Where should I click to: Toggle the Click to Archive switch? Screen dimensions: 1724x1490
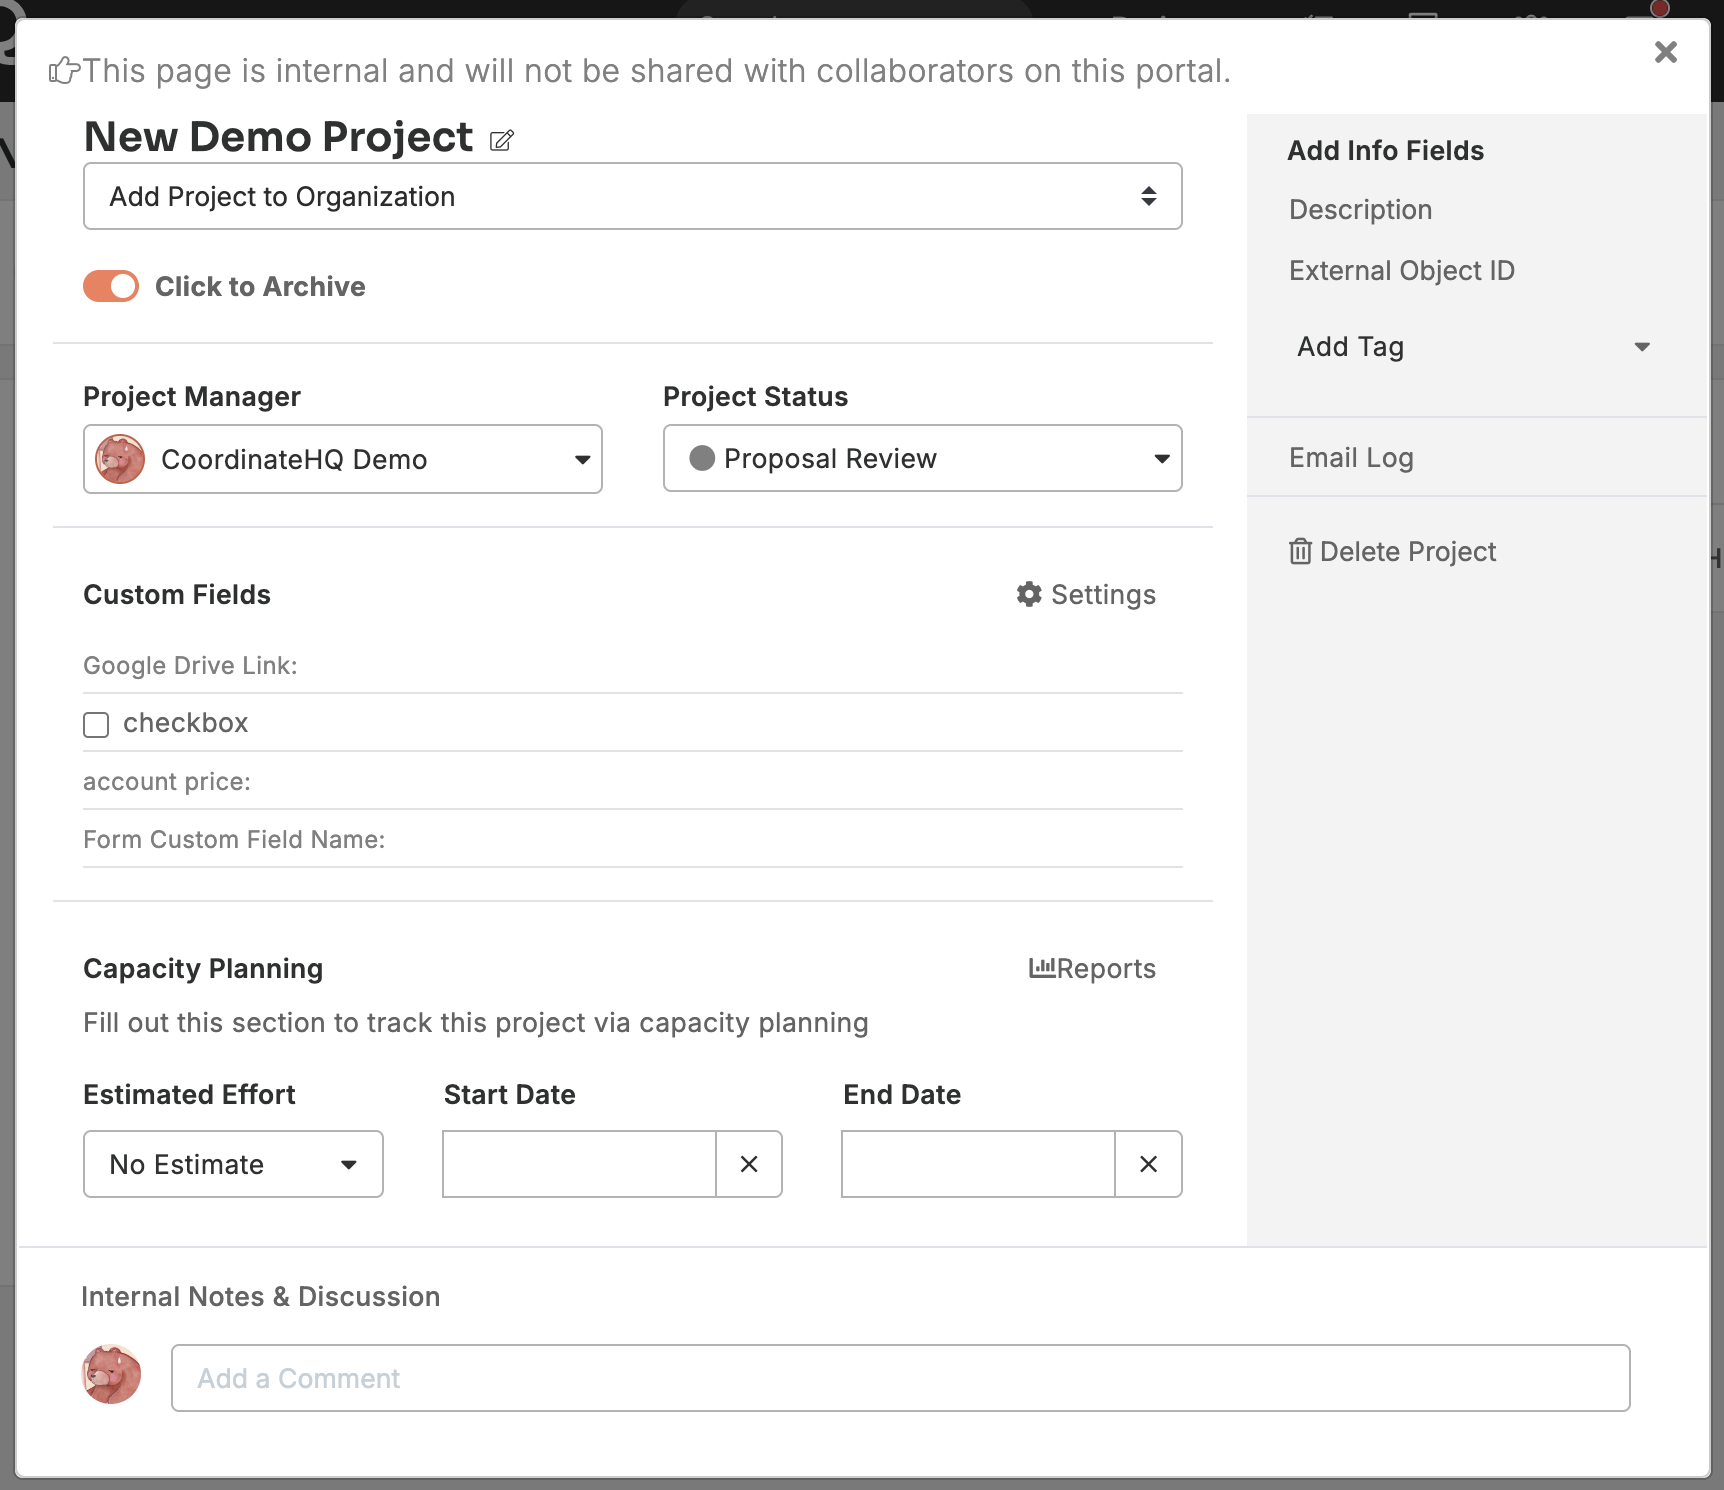[x=111, y=286]
